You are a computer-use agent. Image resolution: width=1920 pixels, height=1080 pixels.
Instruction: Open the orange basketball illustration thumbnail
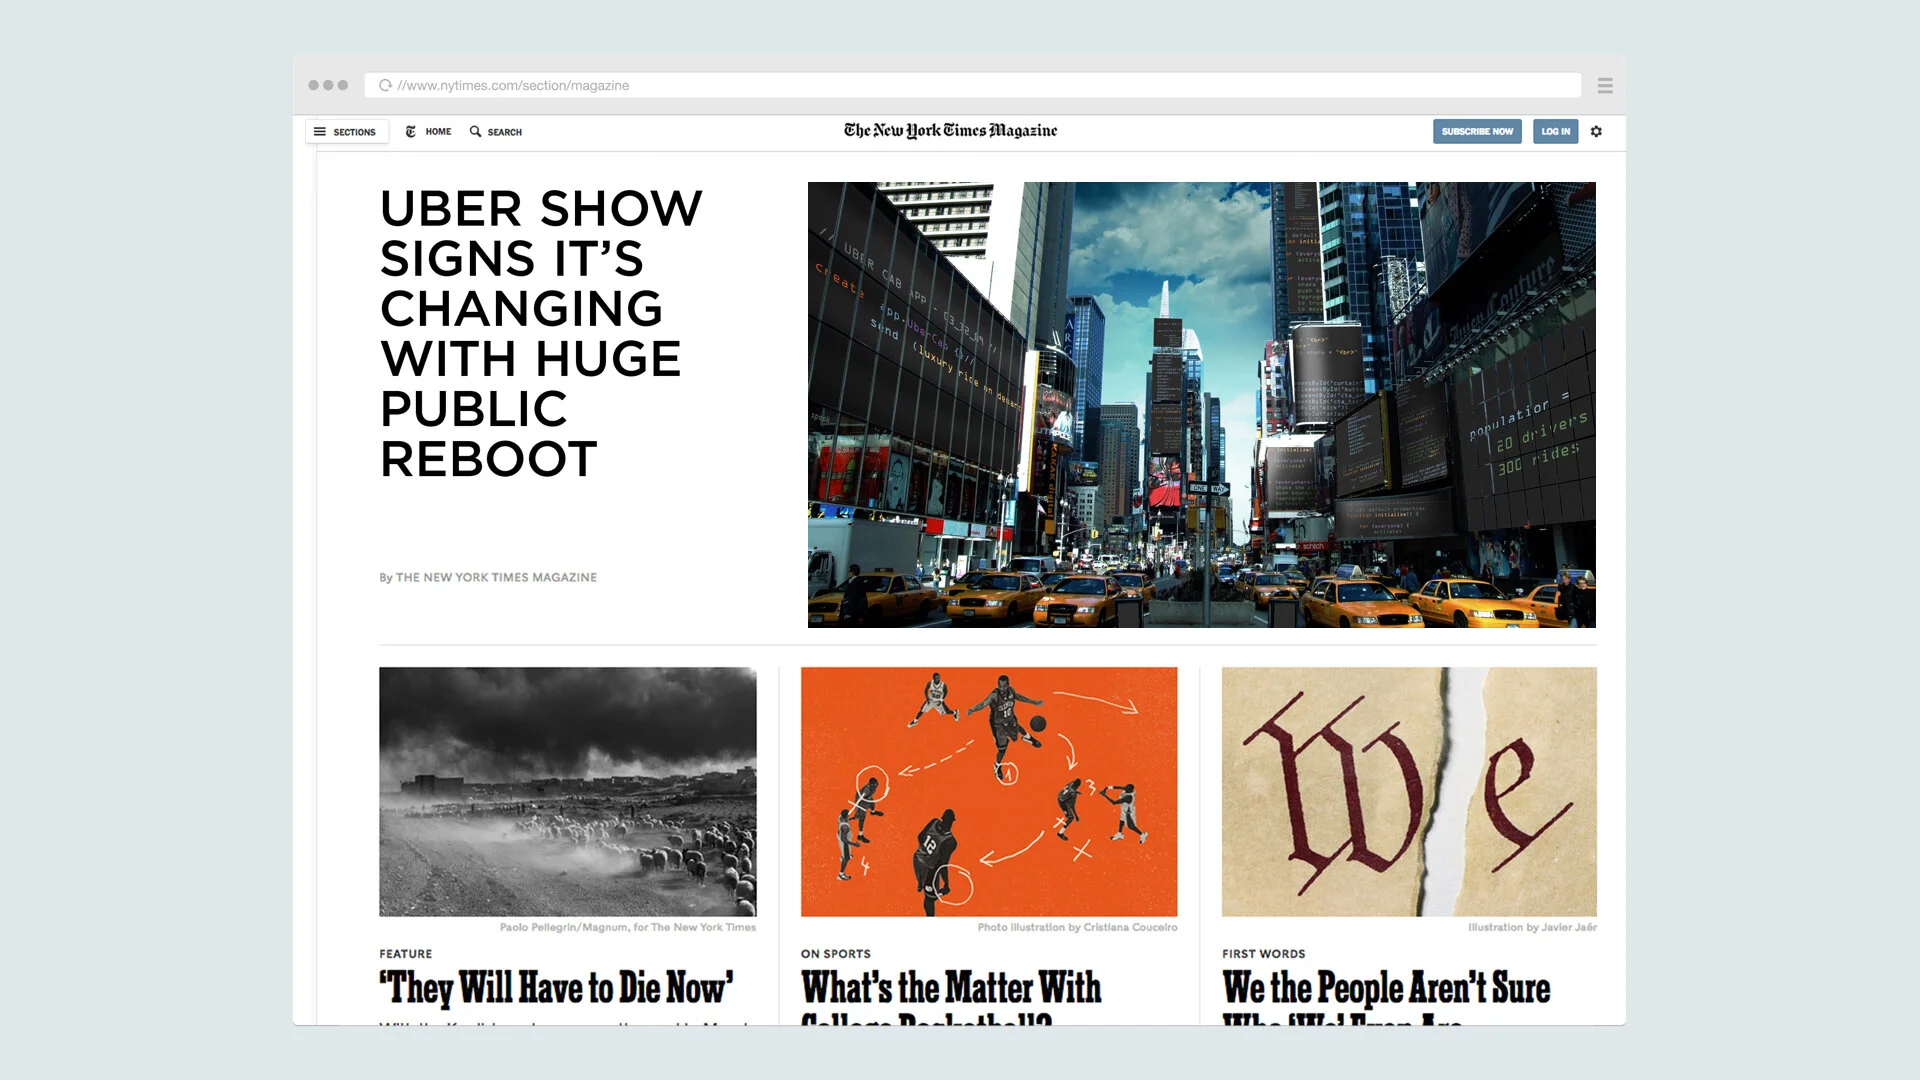point(988,791)
